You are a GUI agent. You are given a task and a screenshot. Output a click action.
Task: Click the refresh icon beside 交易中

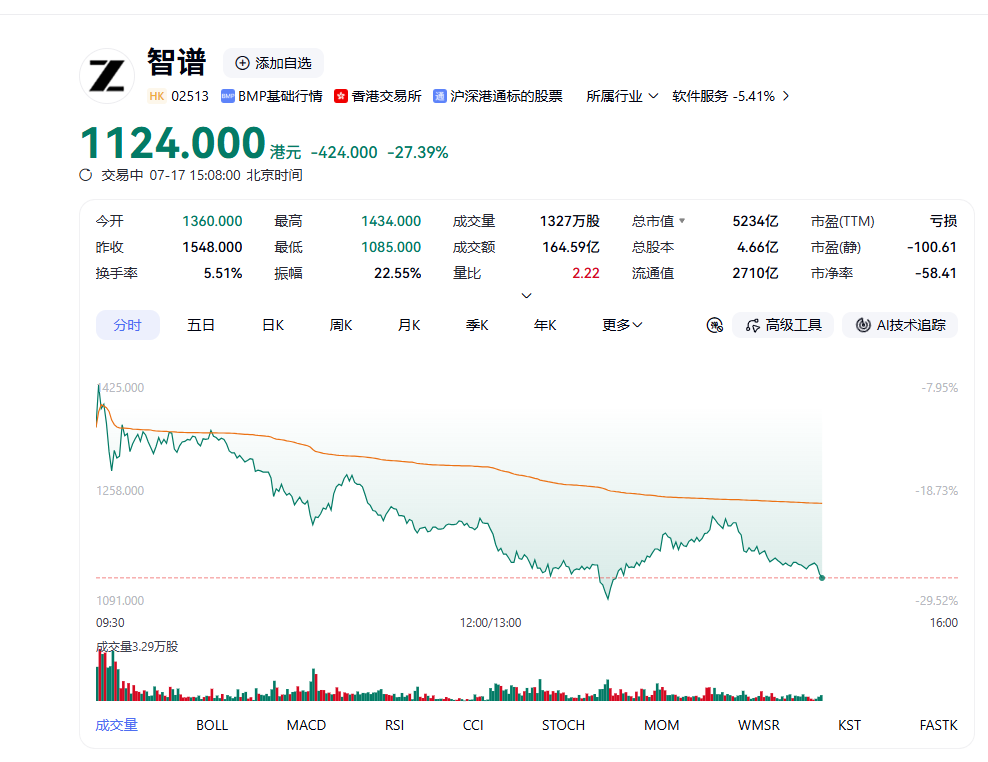[86, 175]
